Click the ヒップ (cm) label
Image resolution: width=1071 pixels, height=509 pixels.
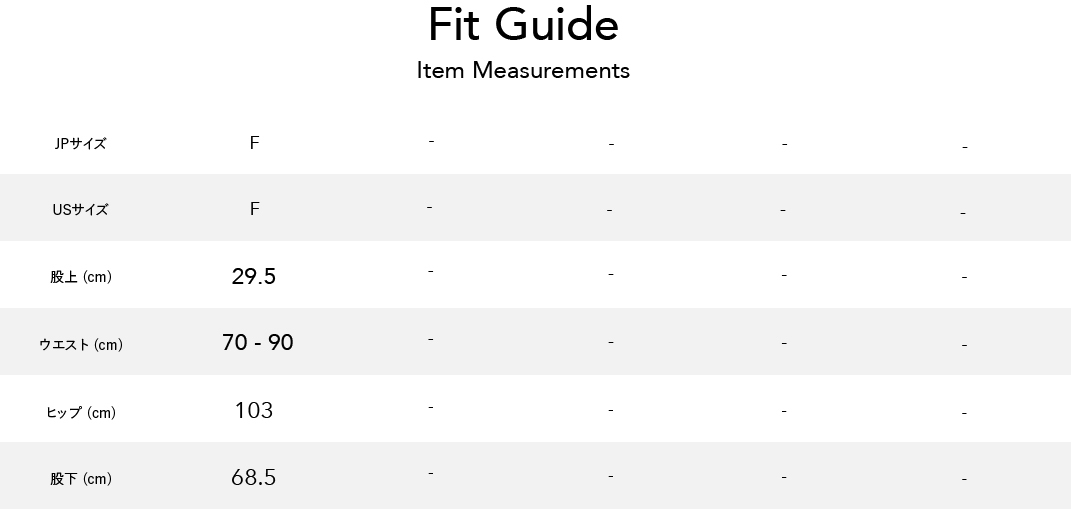pos(81,412)
